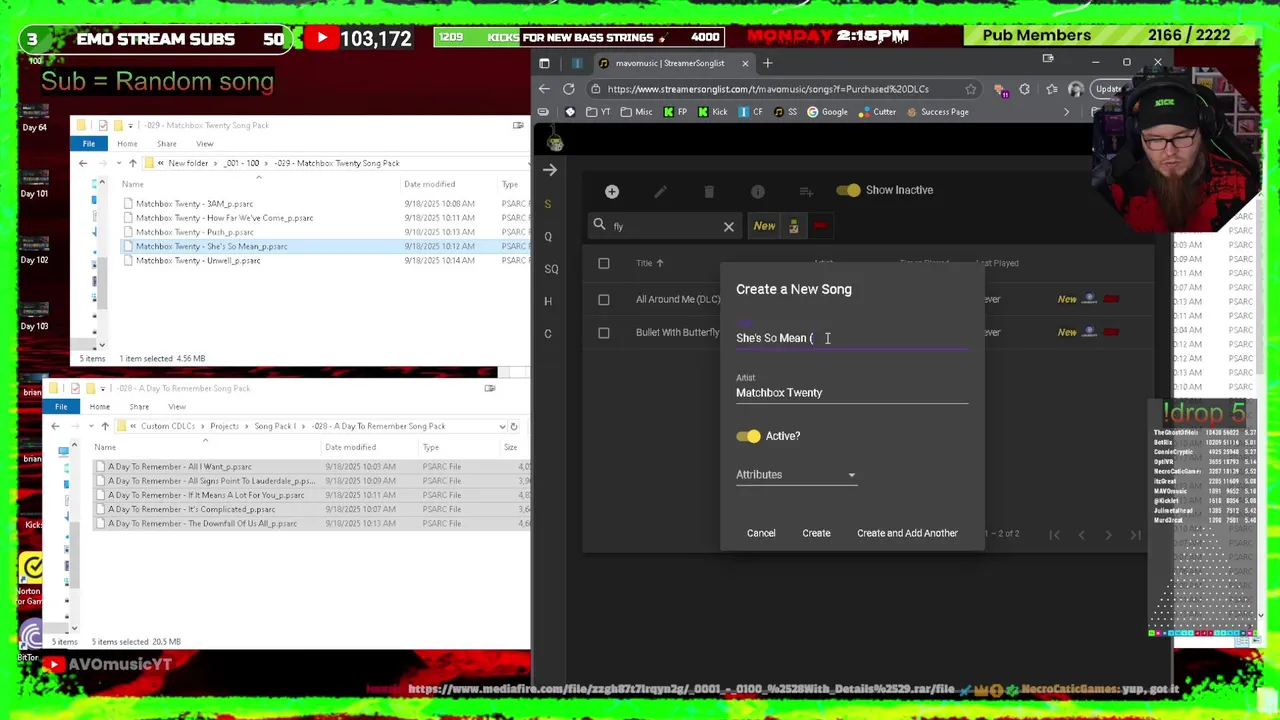The image size is (1280, 720).
Task: Open the Cutter bookmark
Action: 877,112
